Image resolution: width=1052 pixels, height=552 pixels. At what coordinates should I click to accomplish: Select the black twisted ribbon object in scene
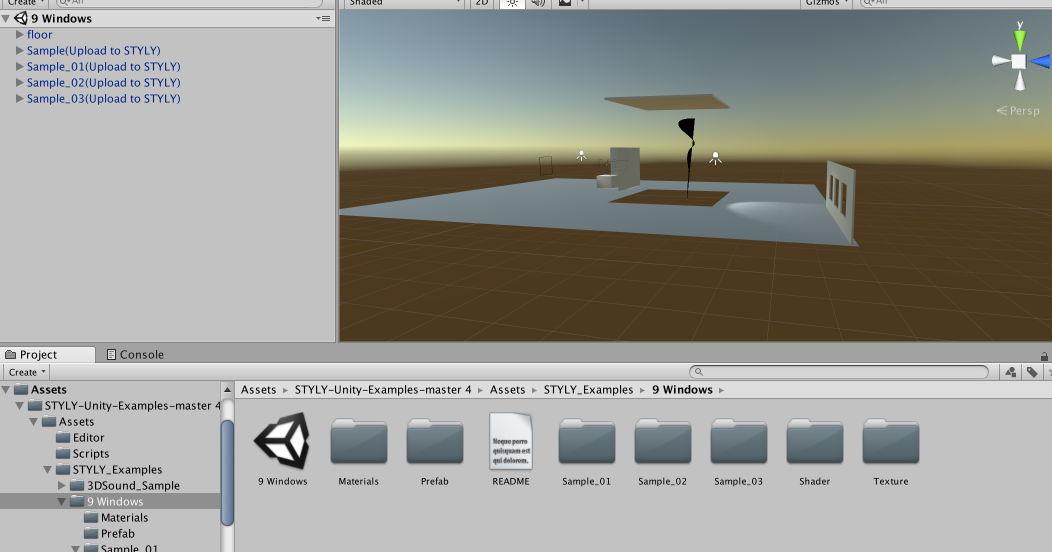pyautogui.click(x=688, y=158)
